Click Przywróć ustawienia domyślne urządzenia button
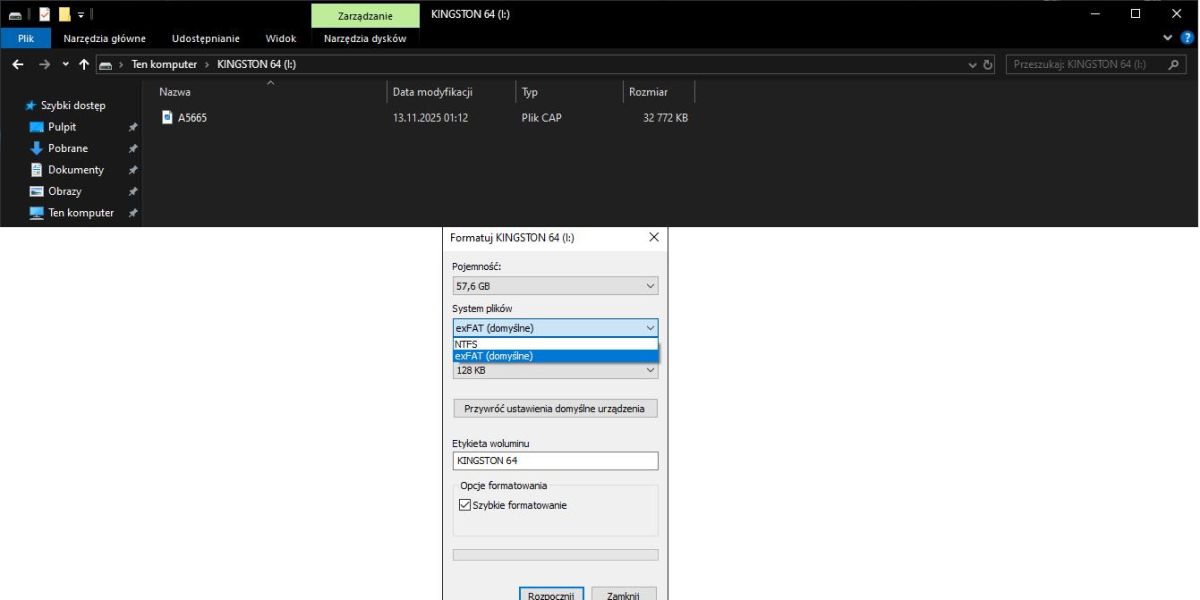The width and height of the screenshot is (1200, 600). [x=555, y=408]
